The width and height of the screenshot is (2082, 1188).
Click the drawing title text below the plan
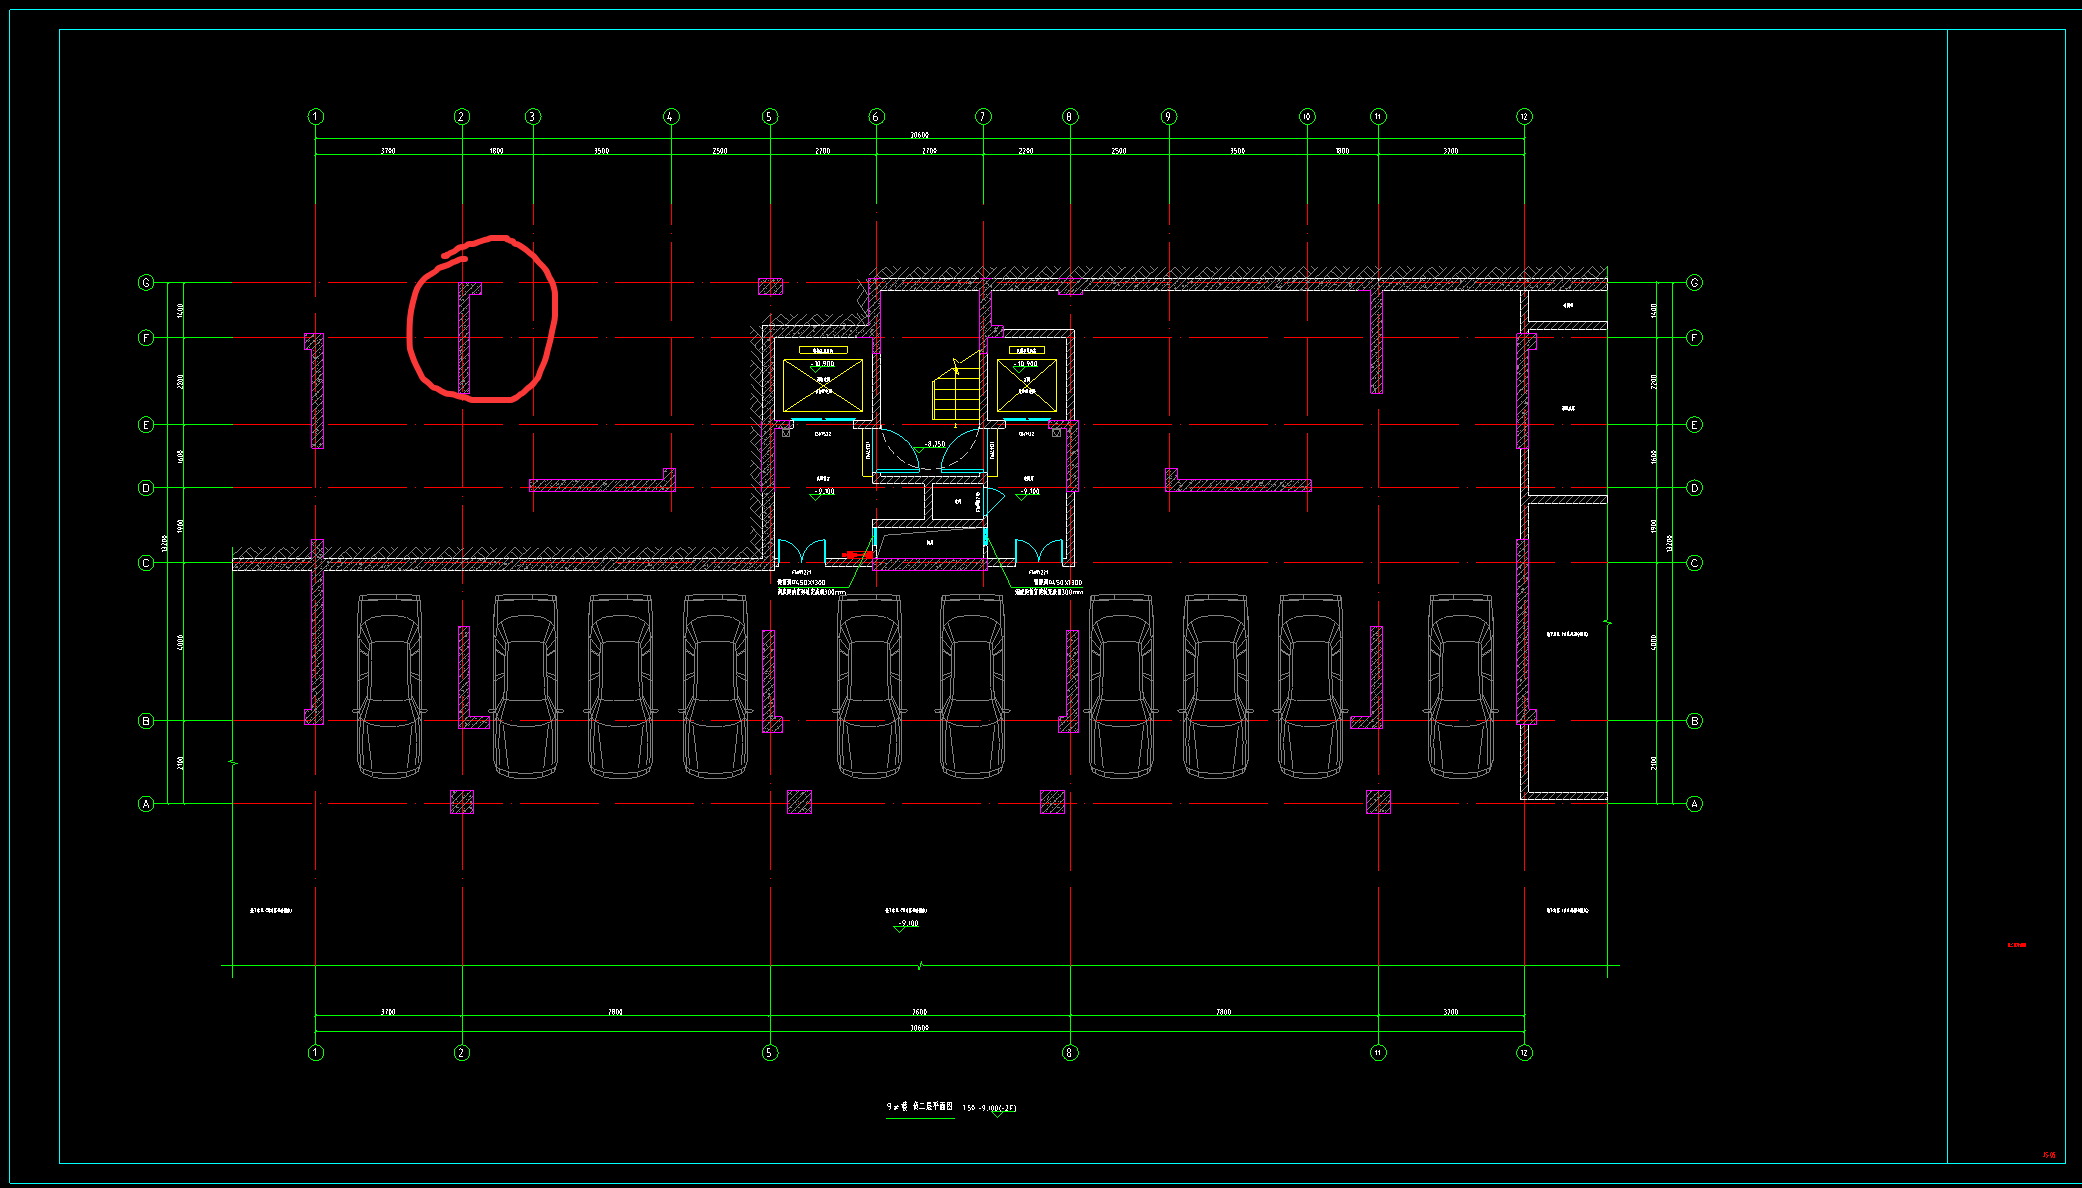click(920, 1107)
